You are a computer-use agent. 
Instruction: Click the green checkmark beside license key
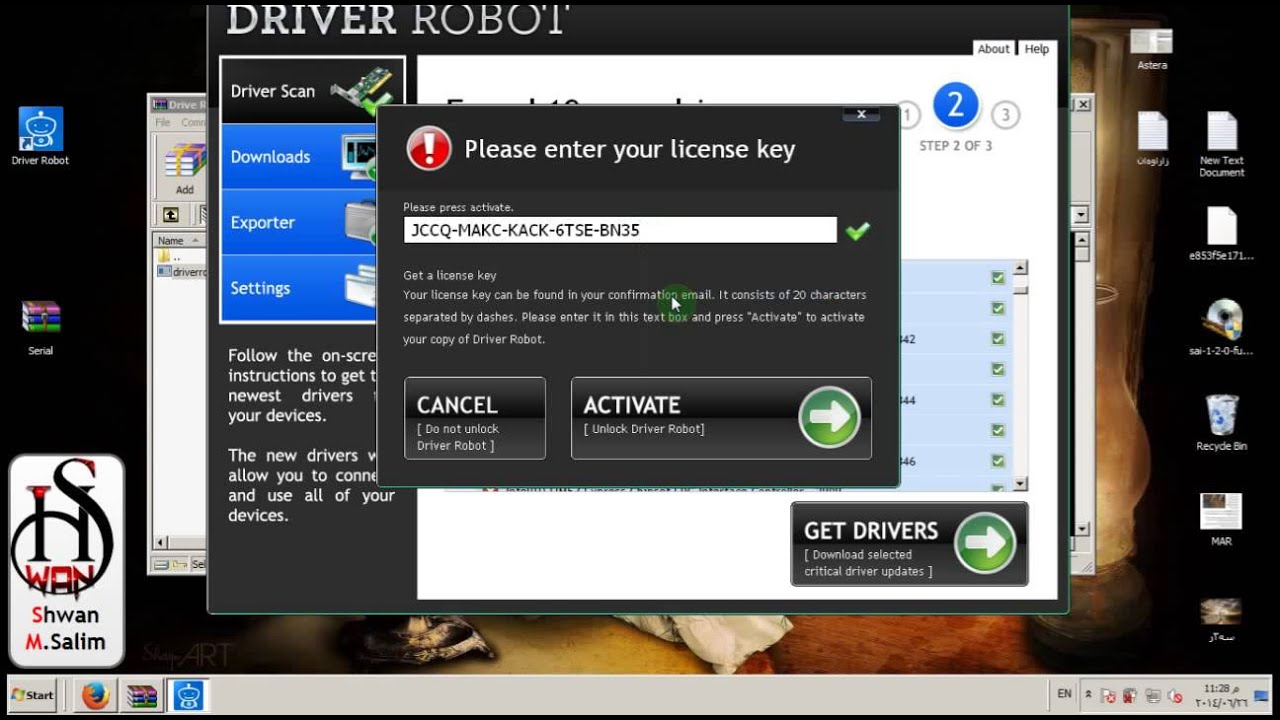pos(857,231)
